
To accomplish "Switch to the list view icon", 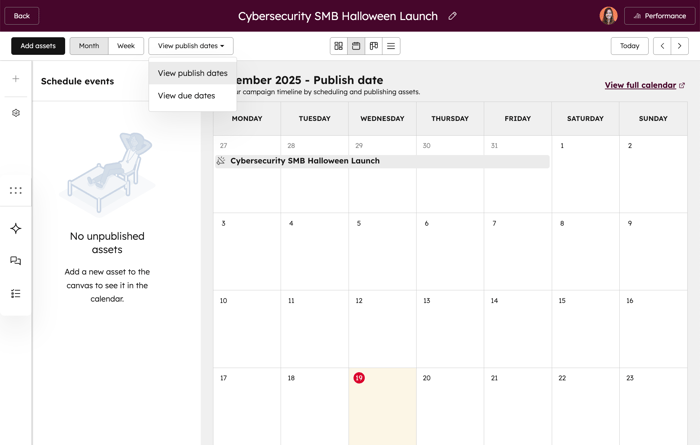I will click(391, 46).
